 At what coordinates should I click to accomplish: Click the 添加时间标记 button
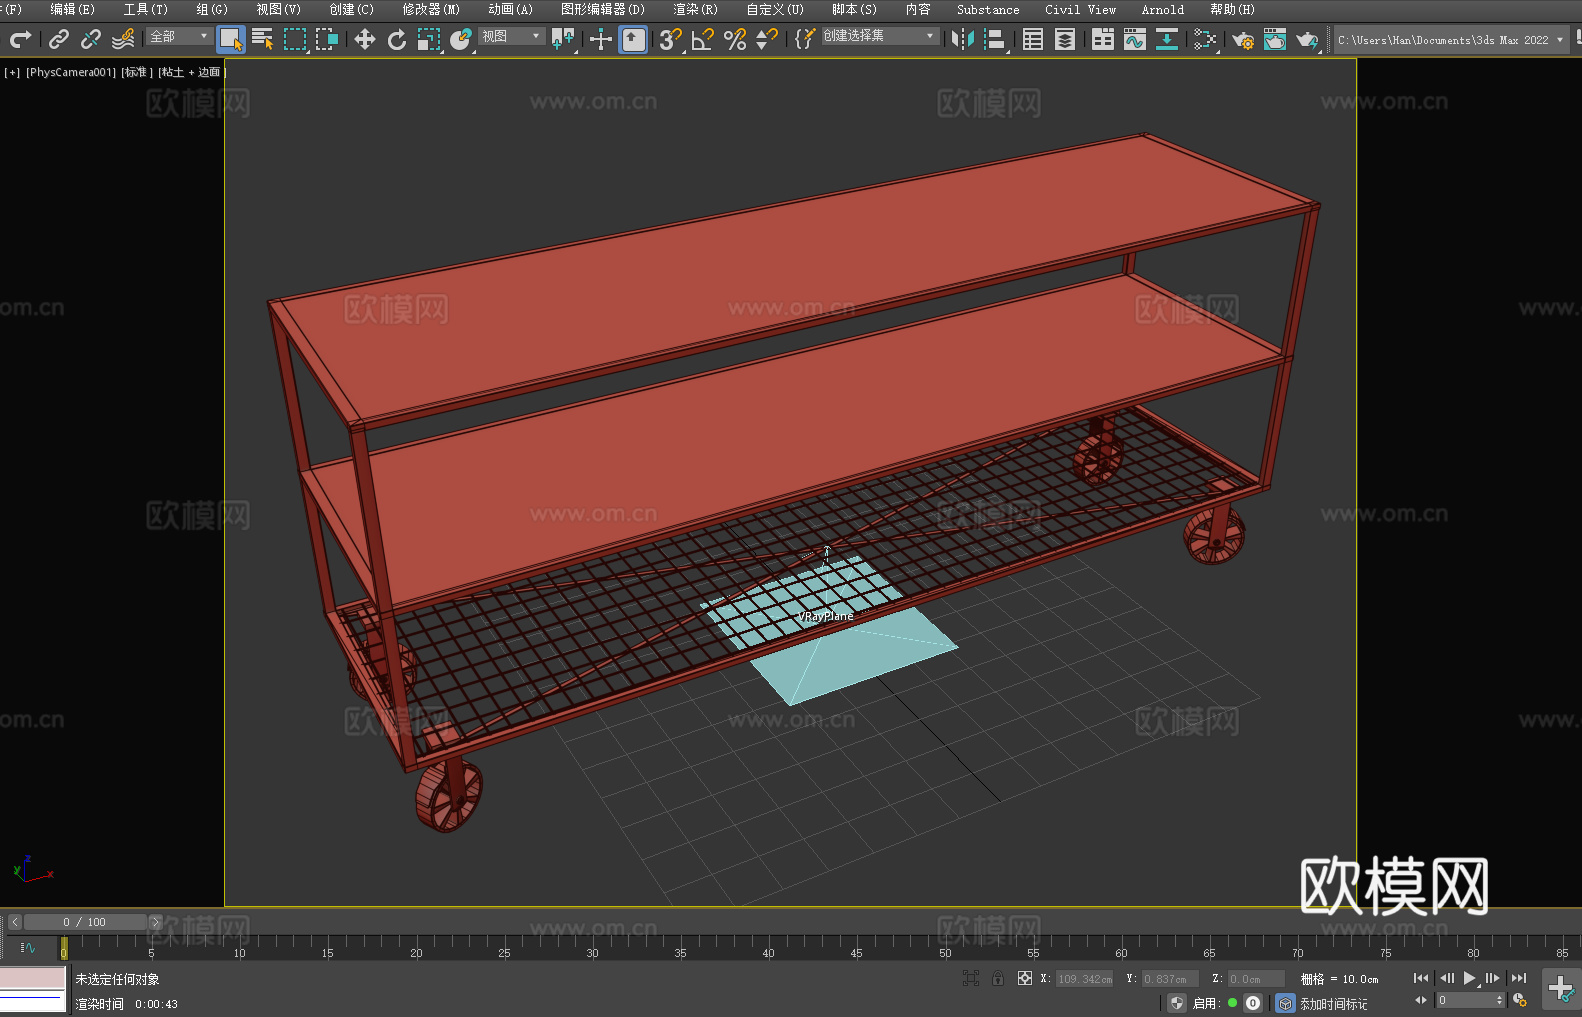(1333, 1003)
